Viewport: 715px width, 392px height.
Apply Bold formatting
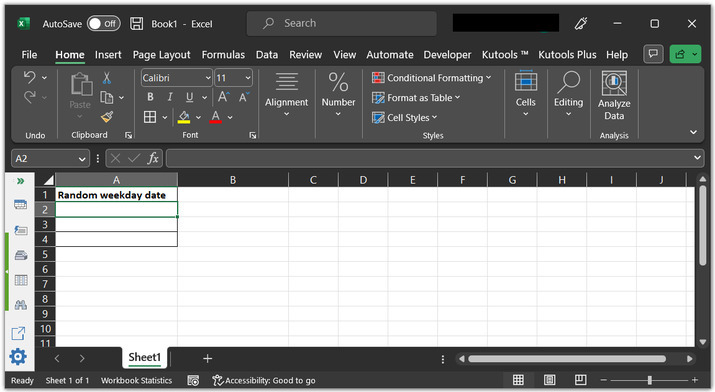click(x=150, y=97)
